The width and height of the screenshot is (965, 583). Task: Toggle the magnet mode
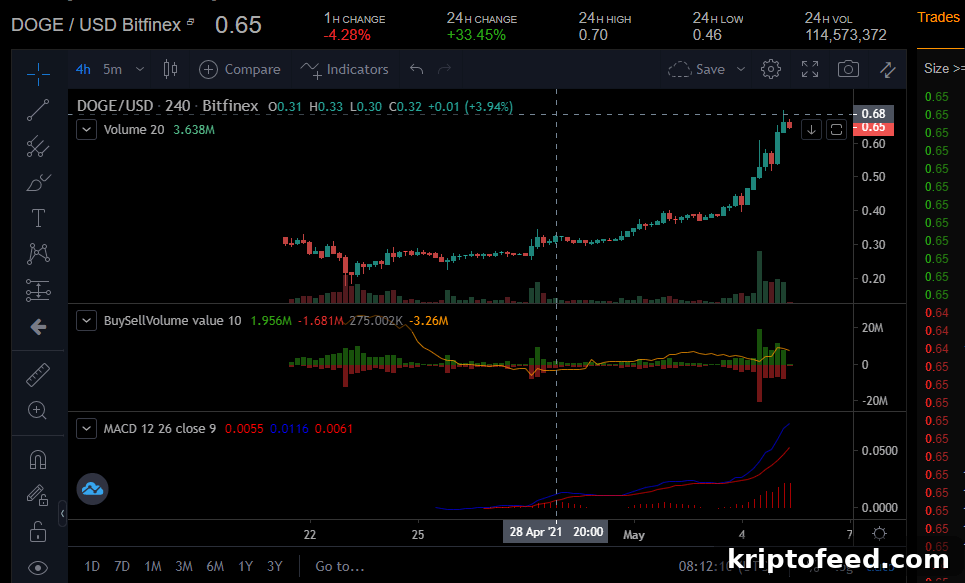pos(38,459)
